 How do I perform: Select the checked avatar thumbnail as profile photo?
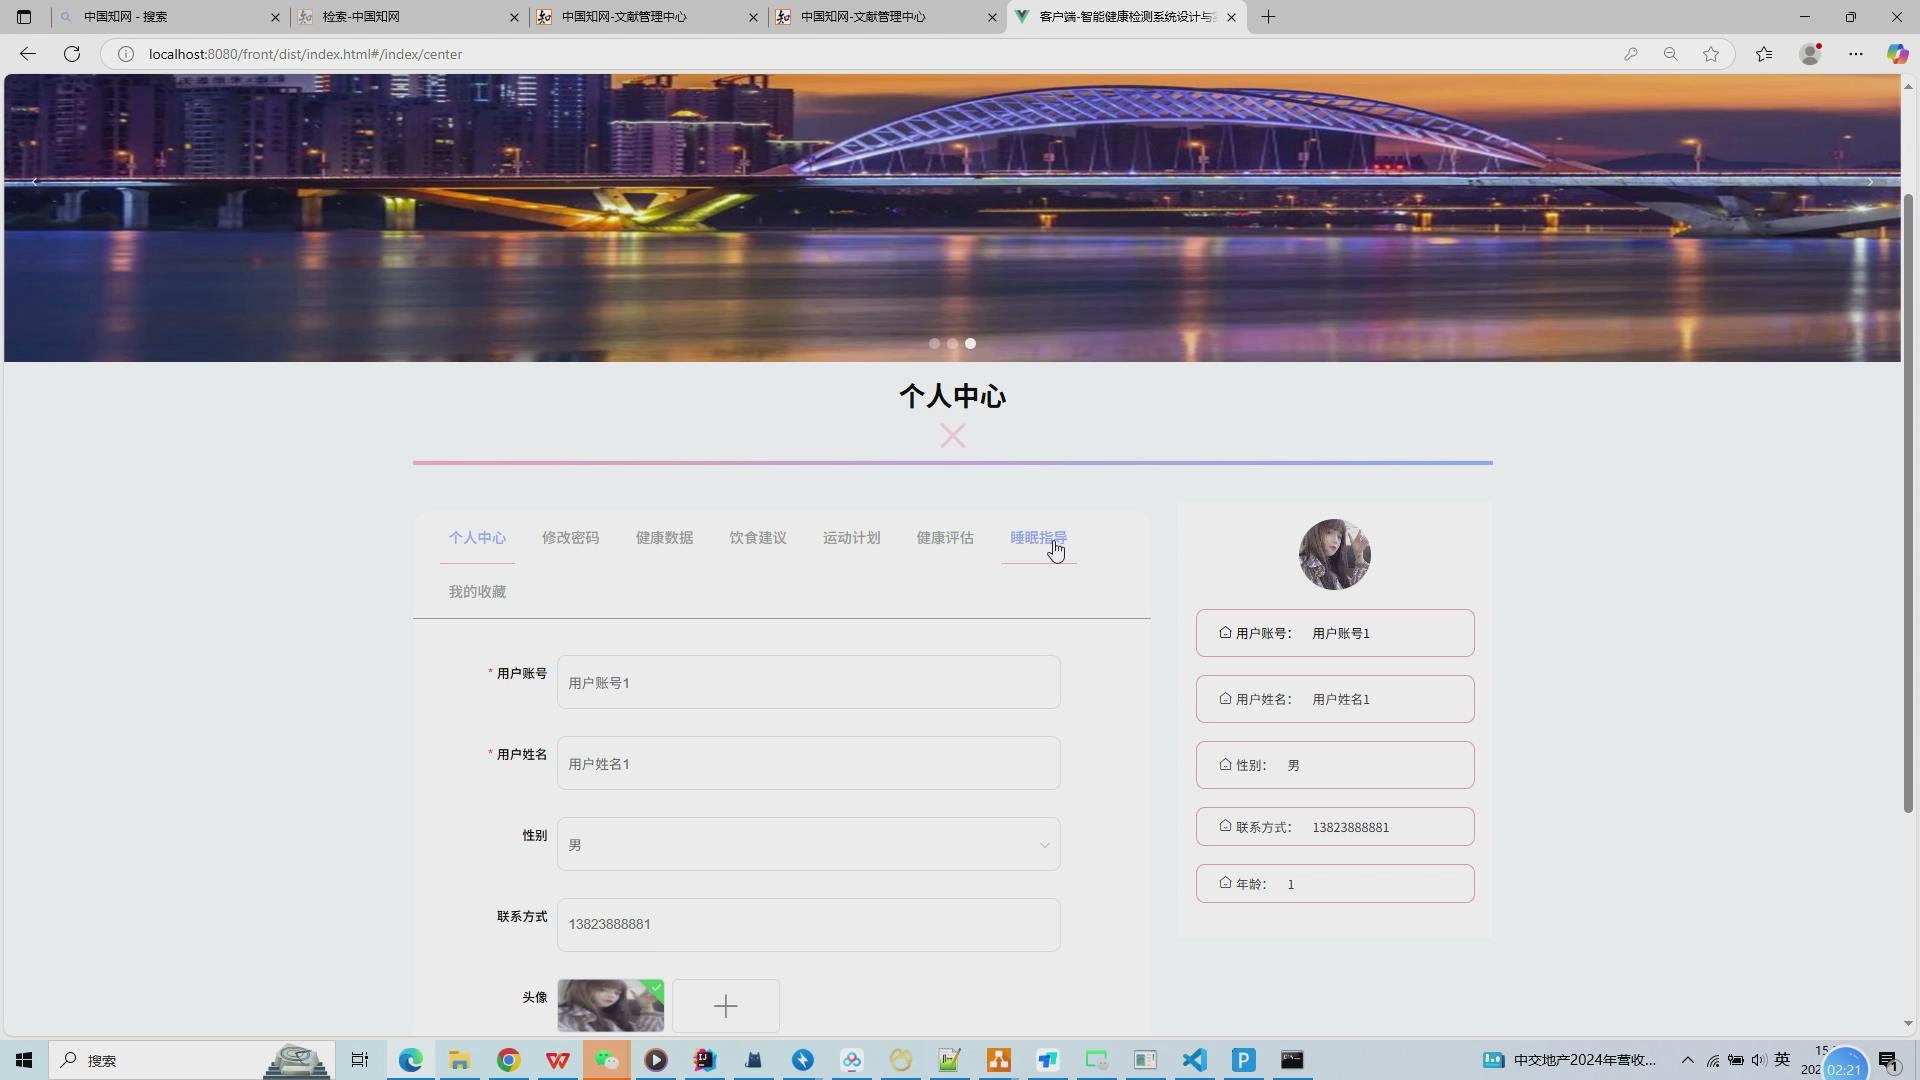[x=610, y=1005]
